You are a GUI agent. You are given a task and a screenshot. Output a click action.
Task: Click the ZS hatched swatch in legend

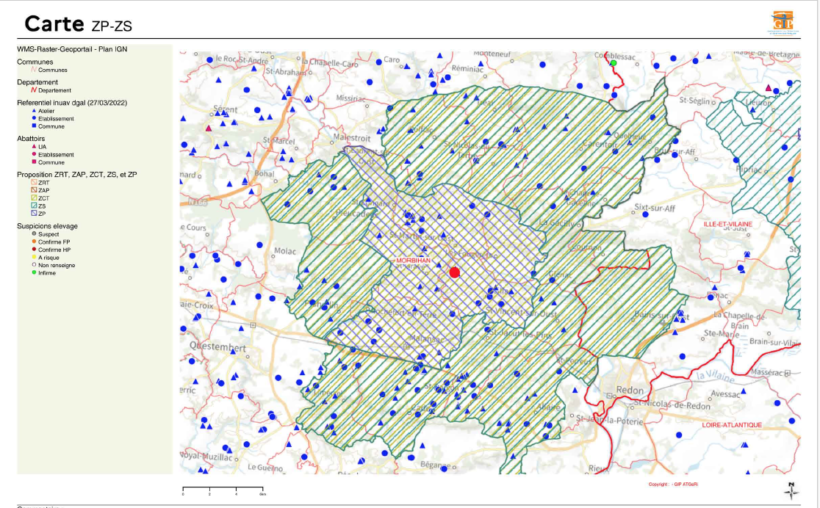[34, 206]
